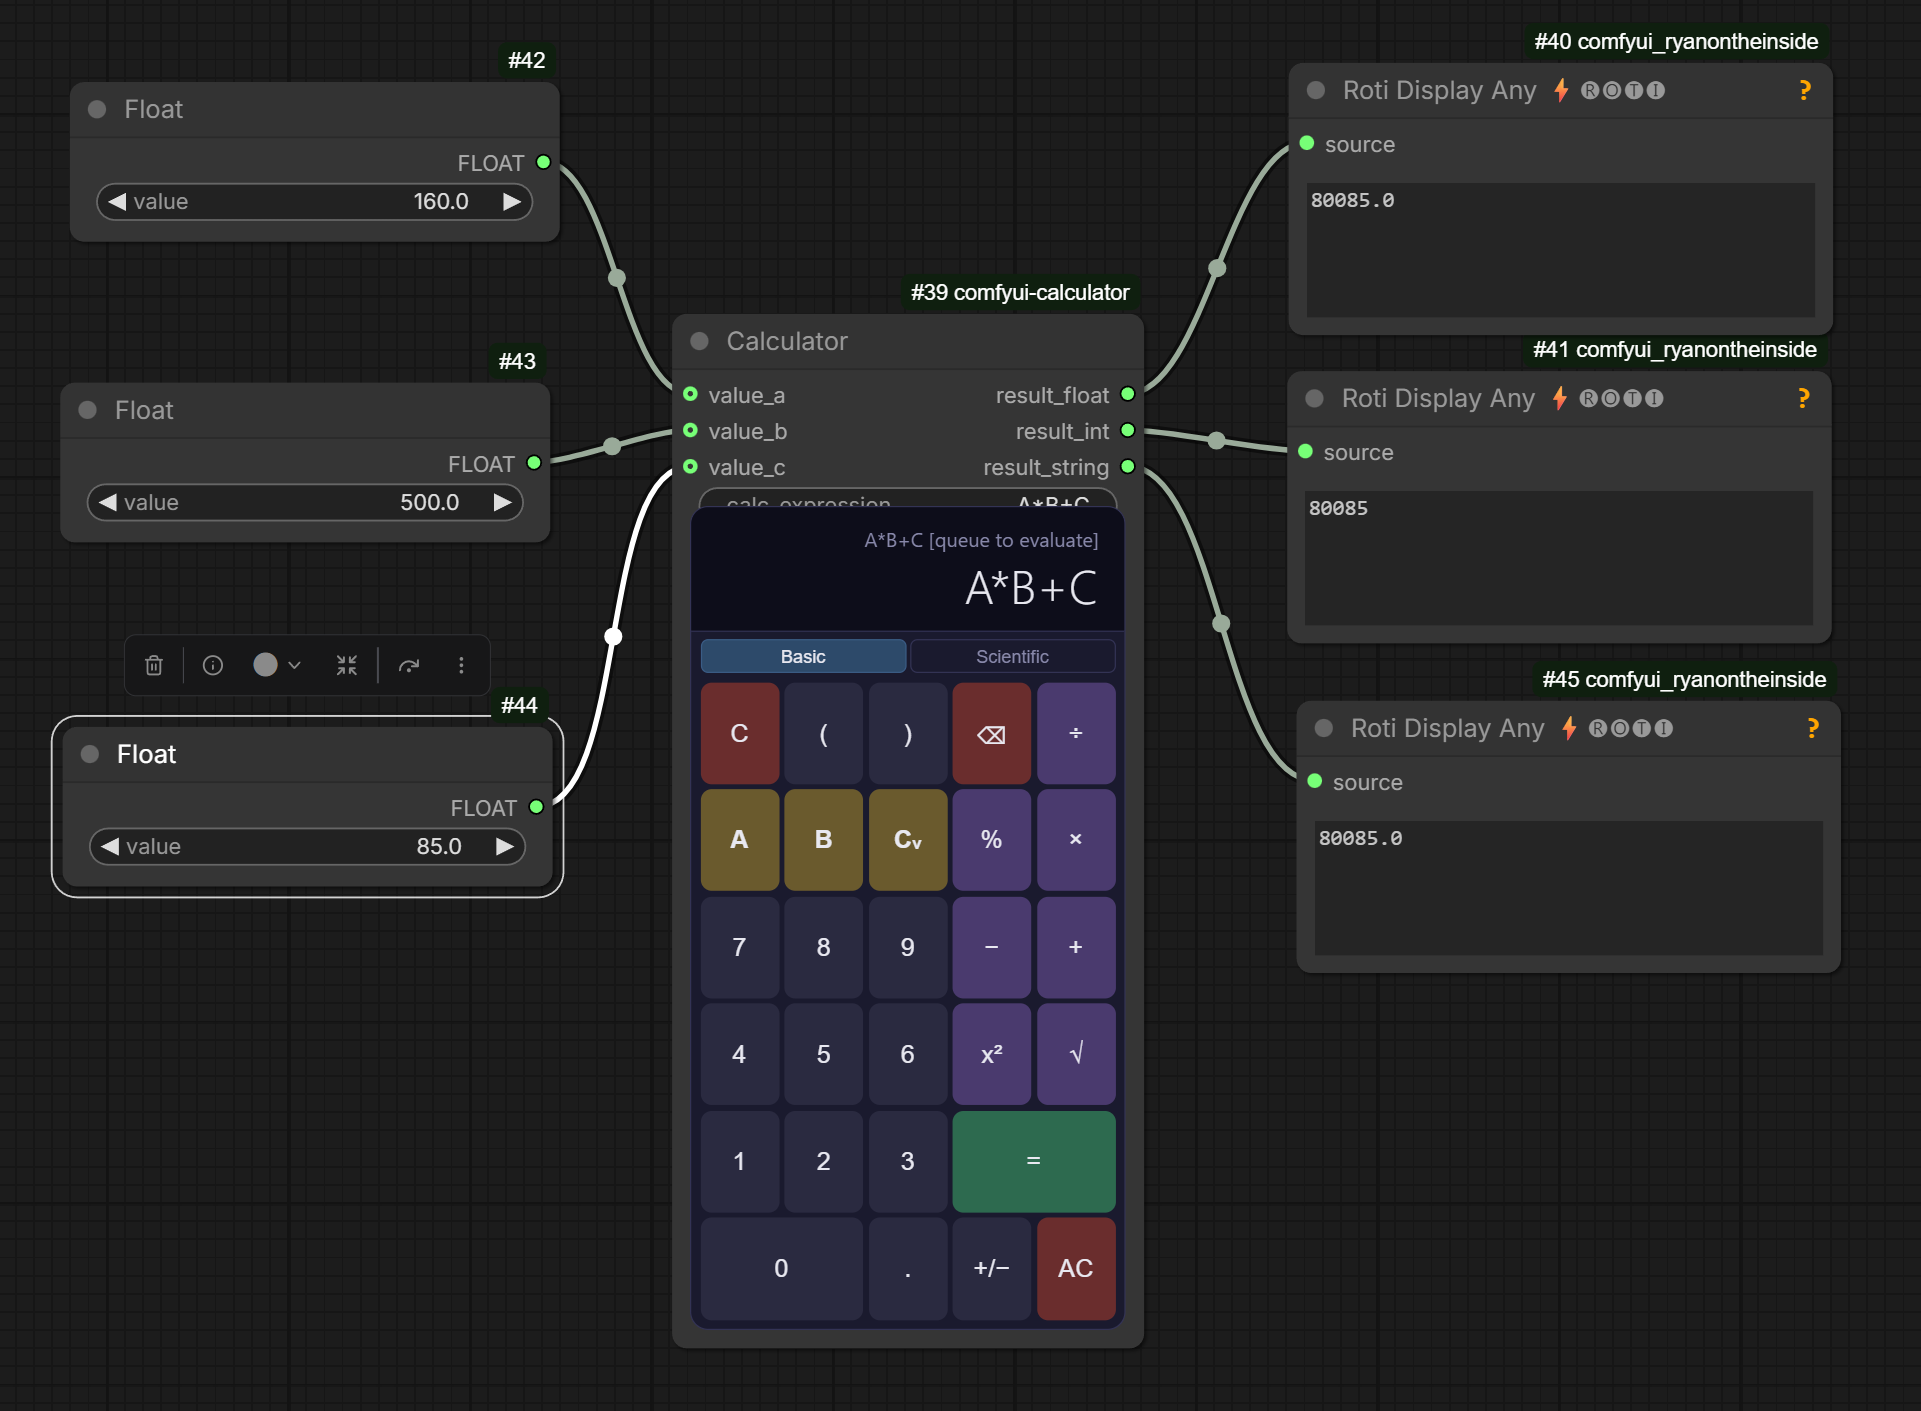Viewport: 1921px width, 1411px height.
Task: Click the bypass node arrow icon
Action: (409, 665)
